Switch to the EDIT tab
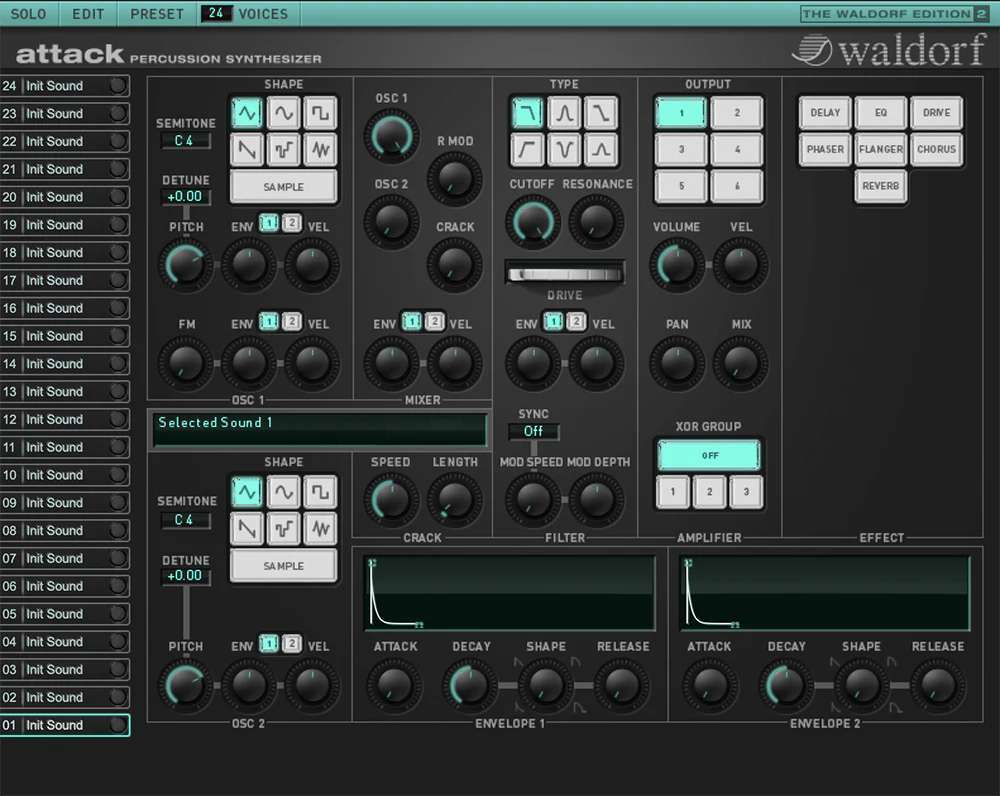Viewport: 1000px width, 796px height. (x=88, y=14)
